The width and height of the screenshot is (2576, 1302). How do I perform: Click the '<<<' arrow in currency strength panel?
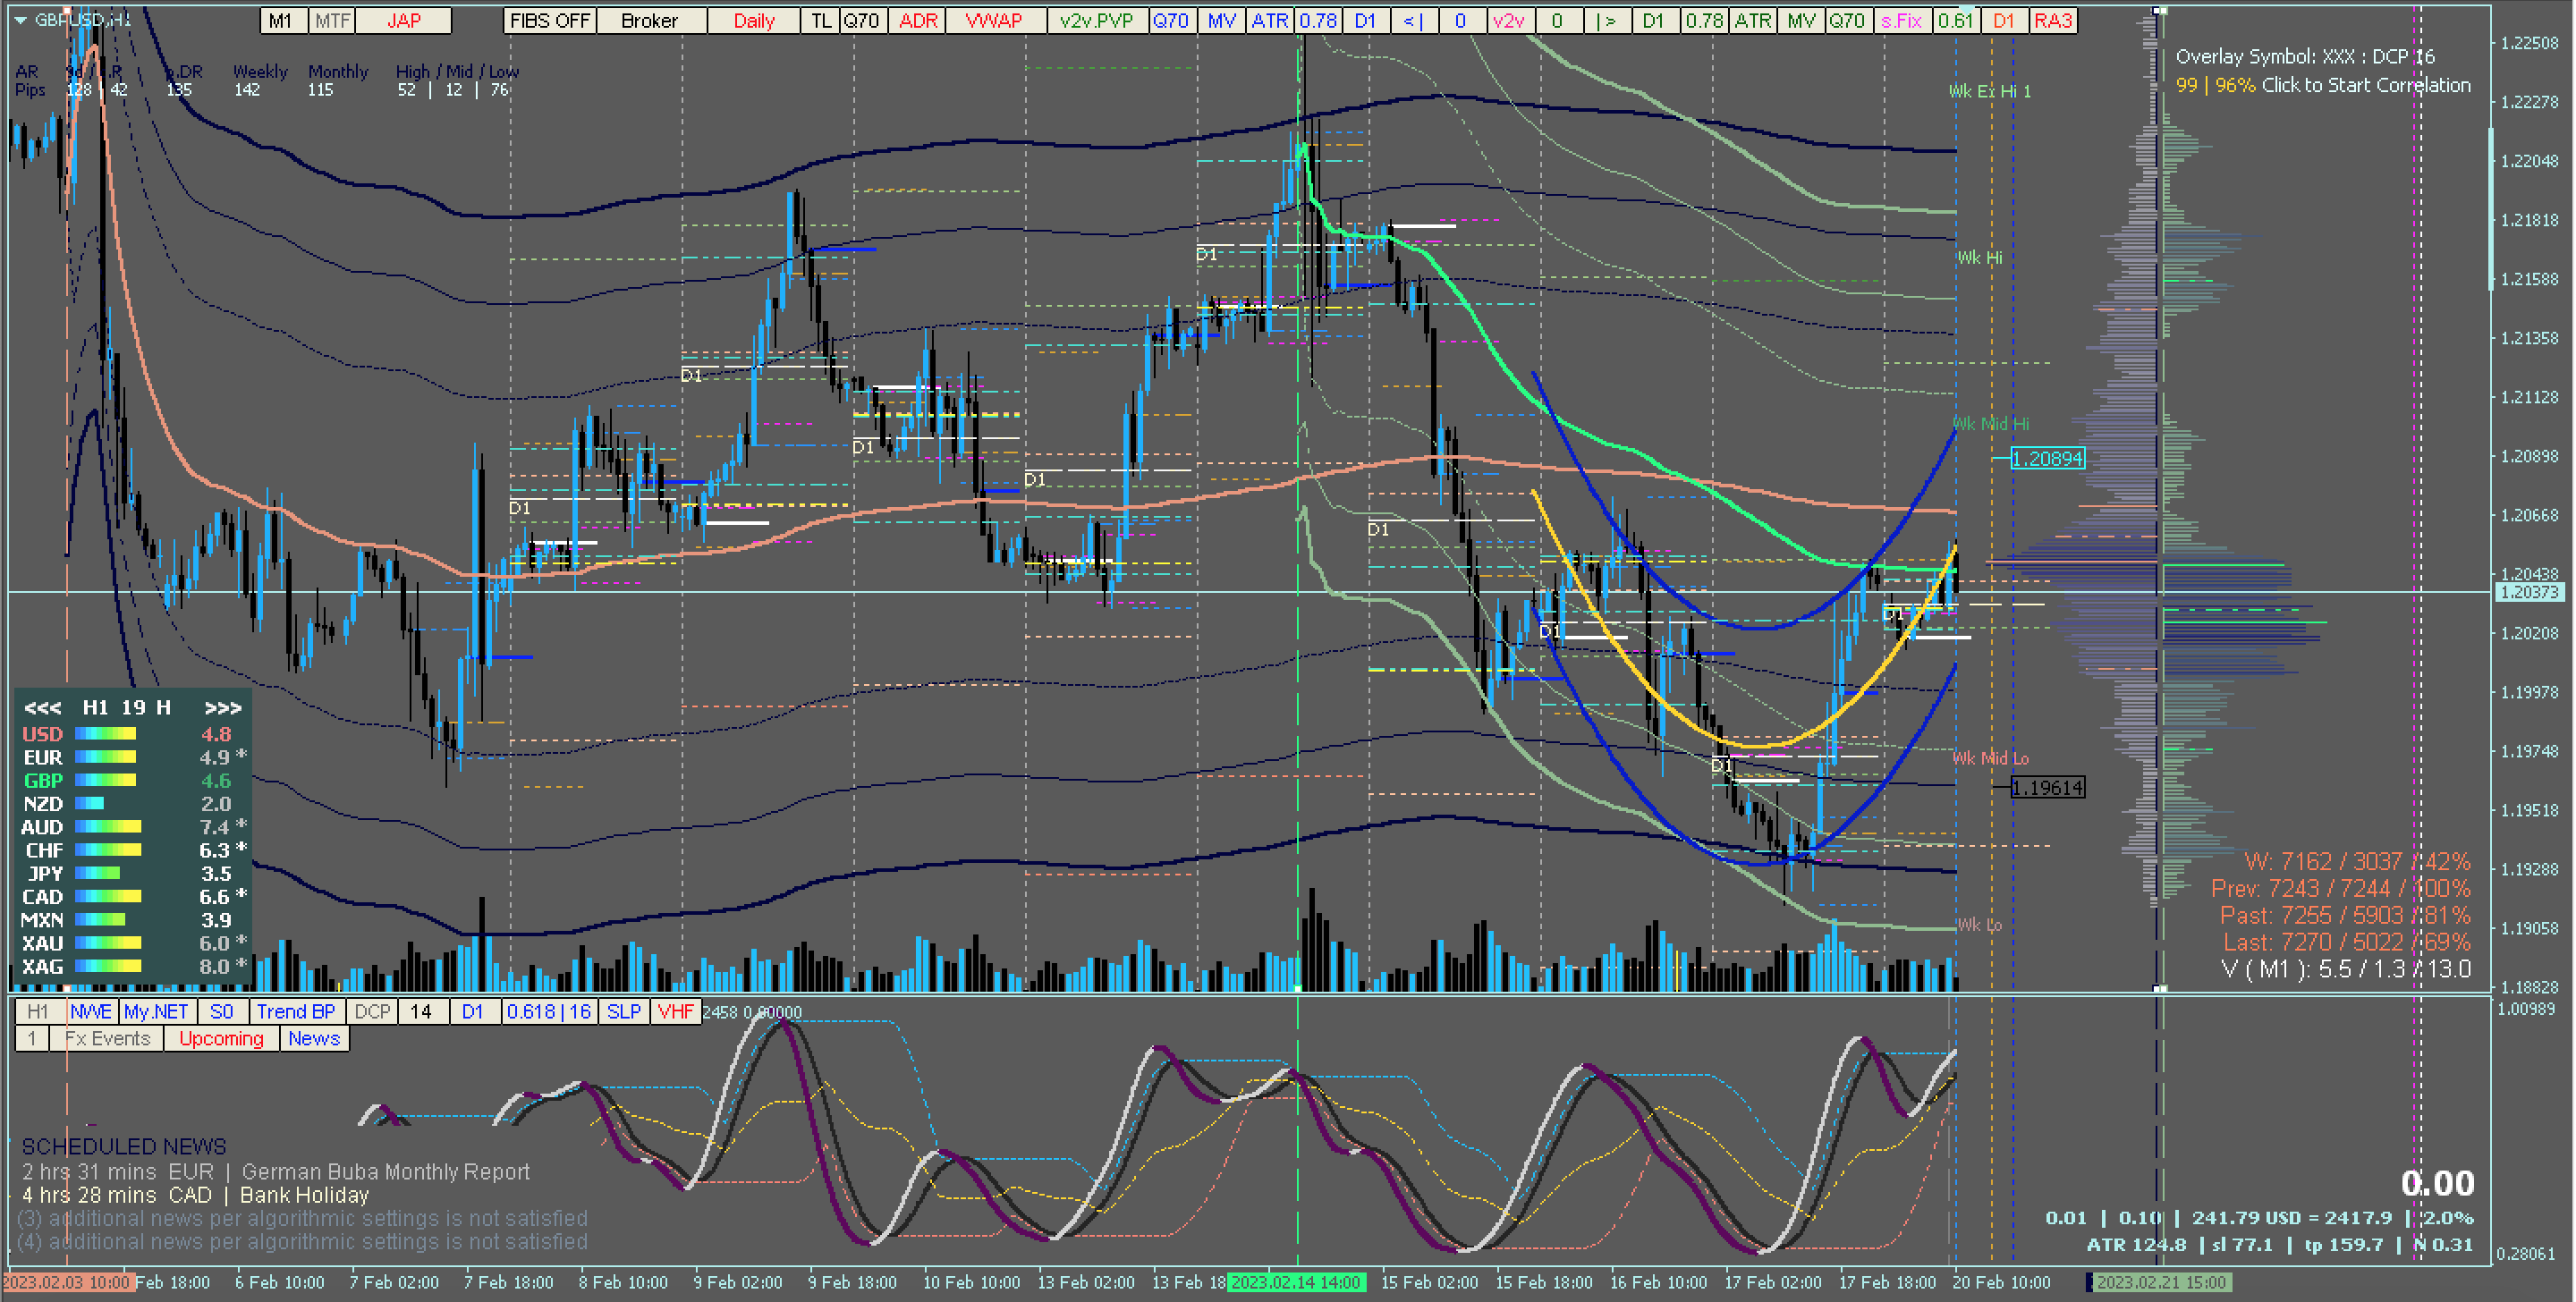click(42, 708)
